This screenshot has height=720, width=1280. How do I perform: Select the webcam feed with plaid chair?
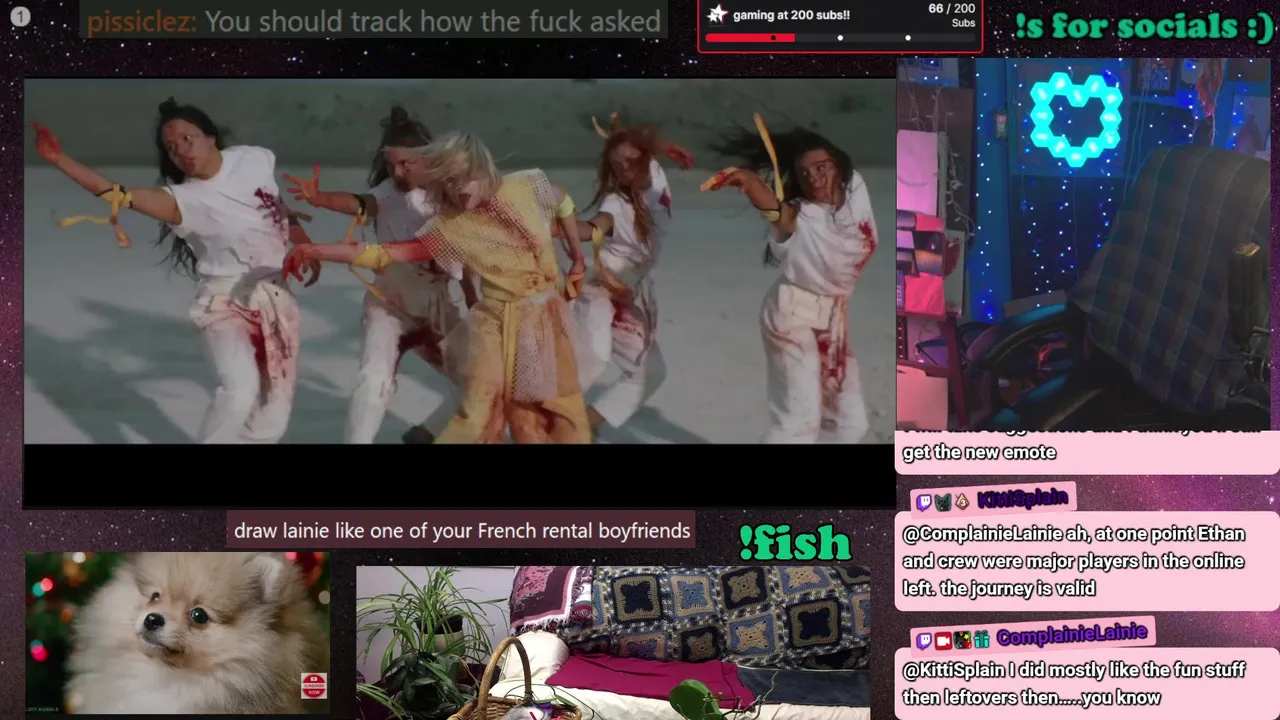[1083, 244]
